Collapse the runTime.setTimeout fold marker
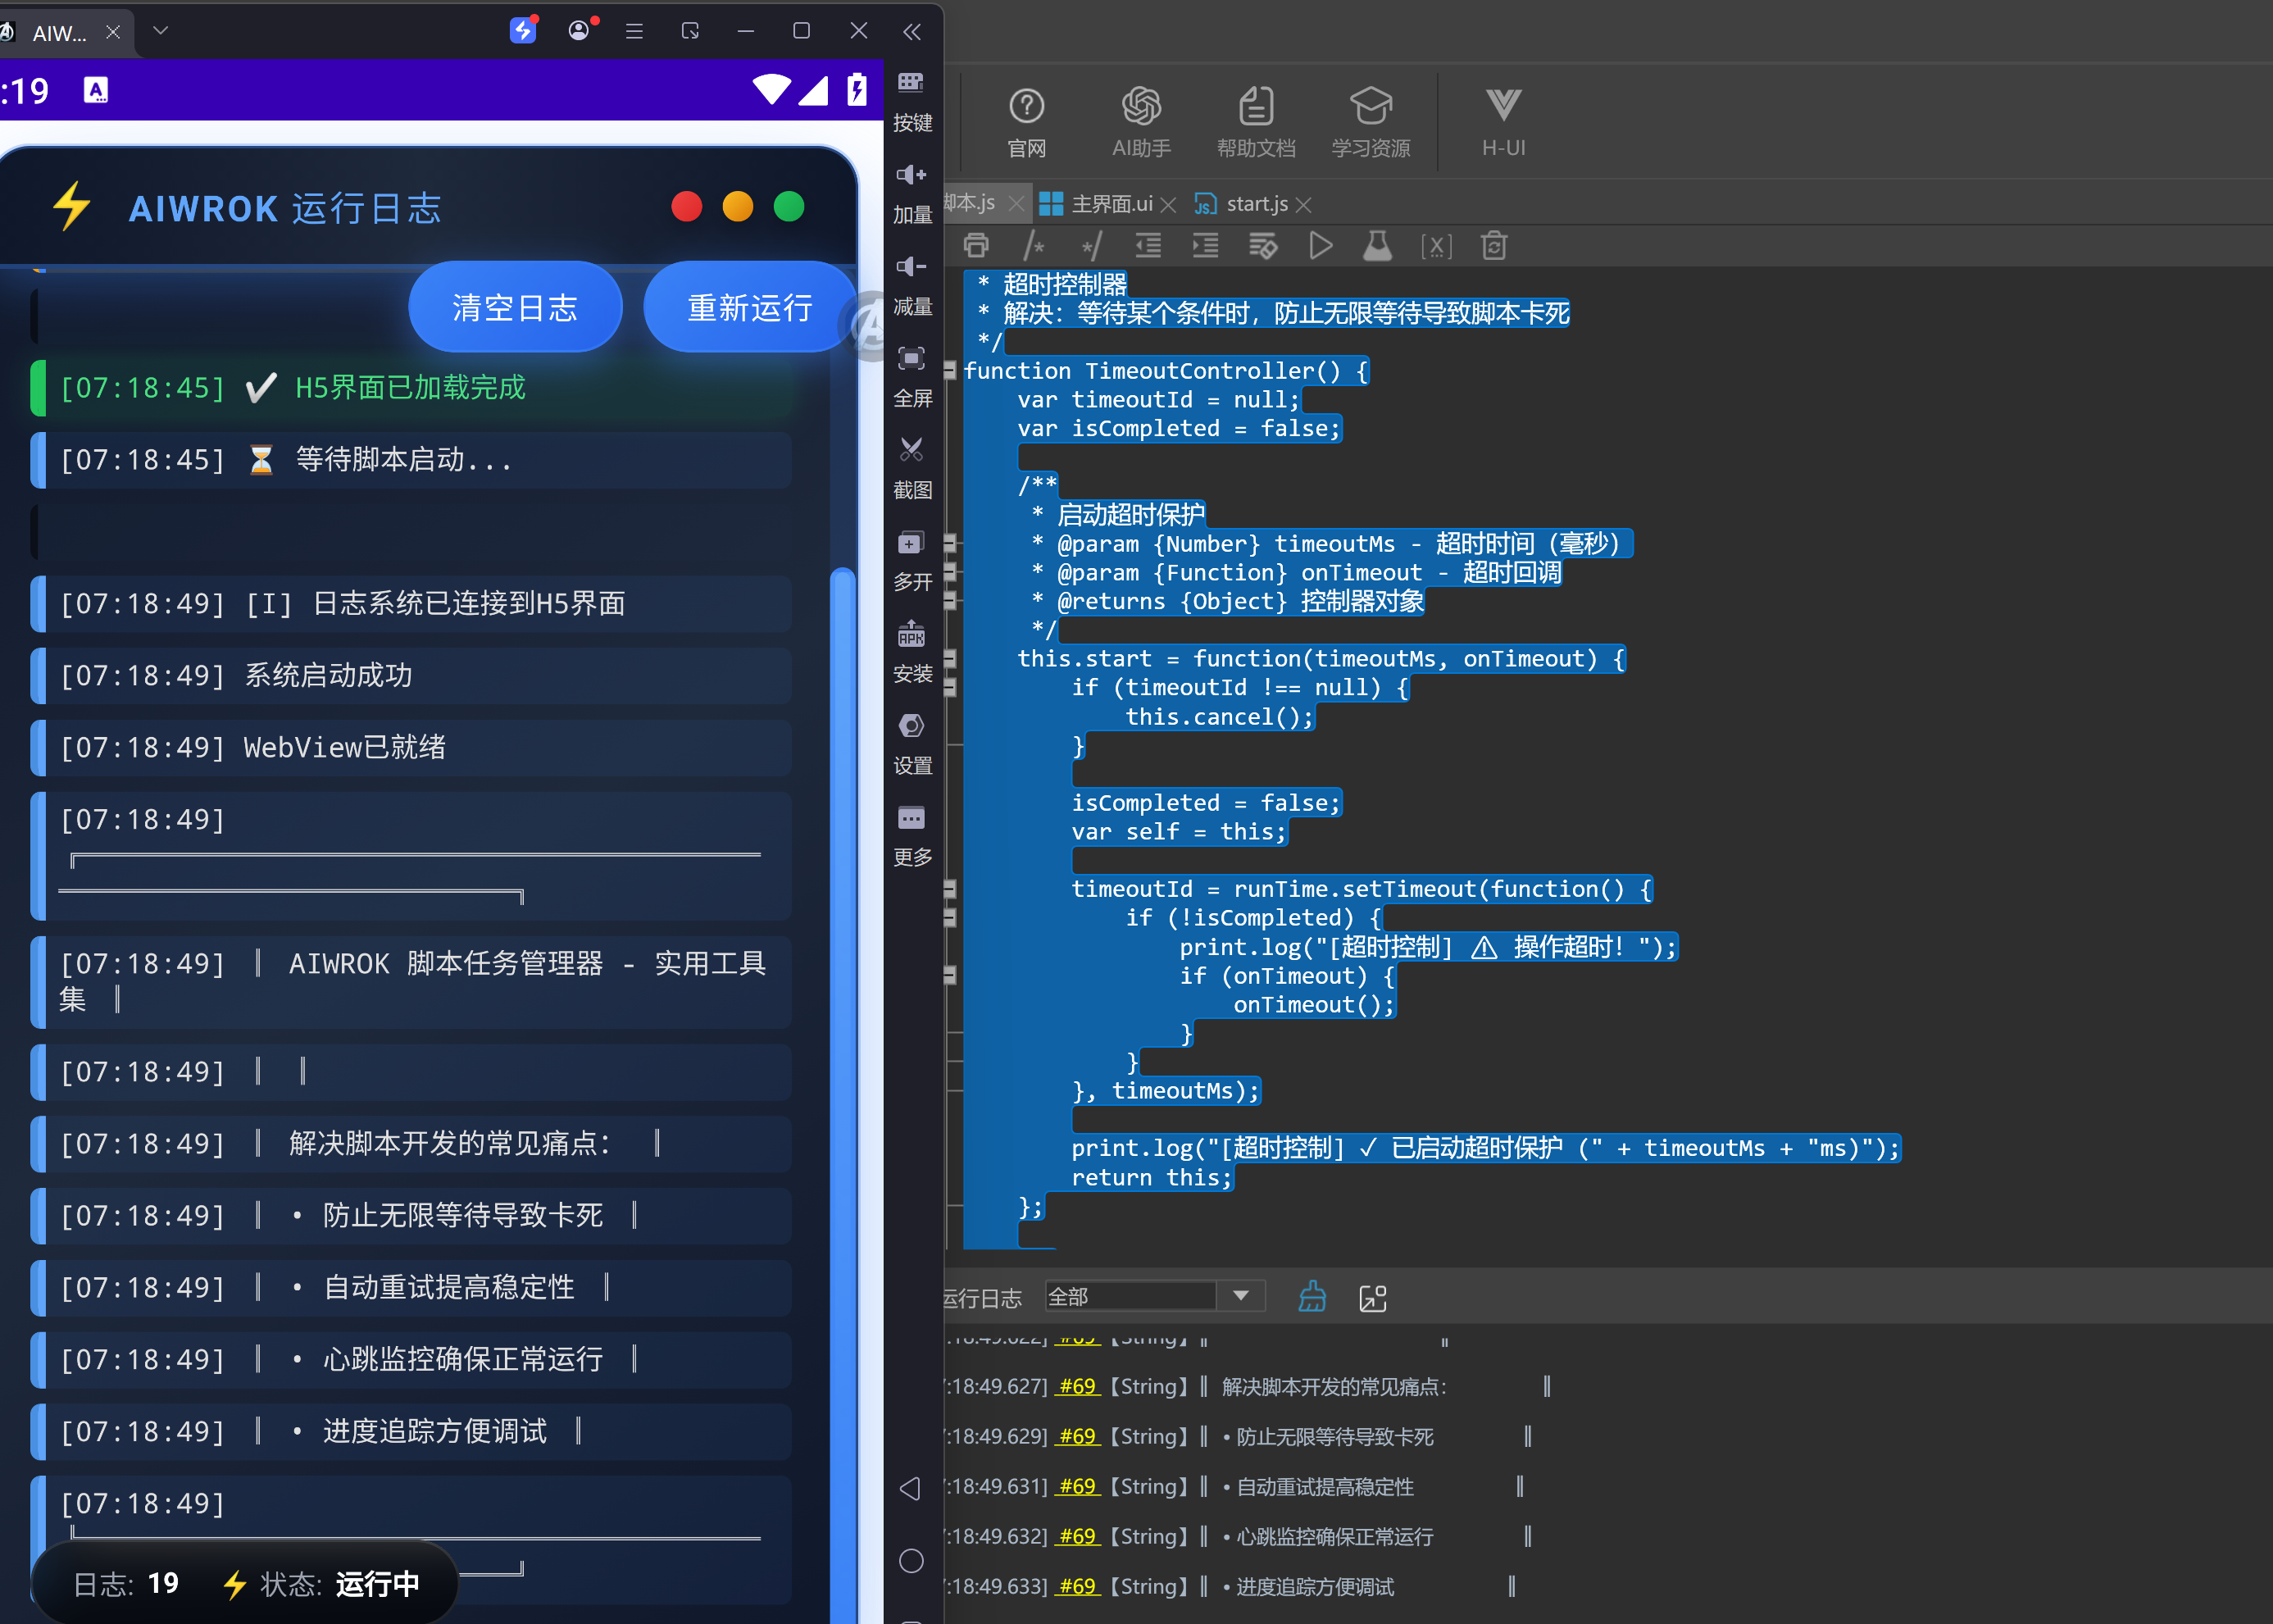Image resolution: width=2273 pixels, height=1624 pixels. pos(949,889)
